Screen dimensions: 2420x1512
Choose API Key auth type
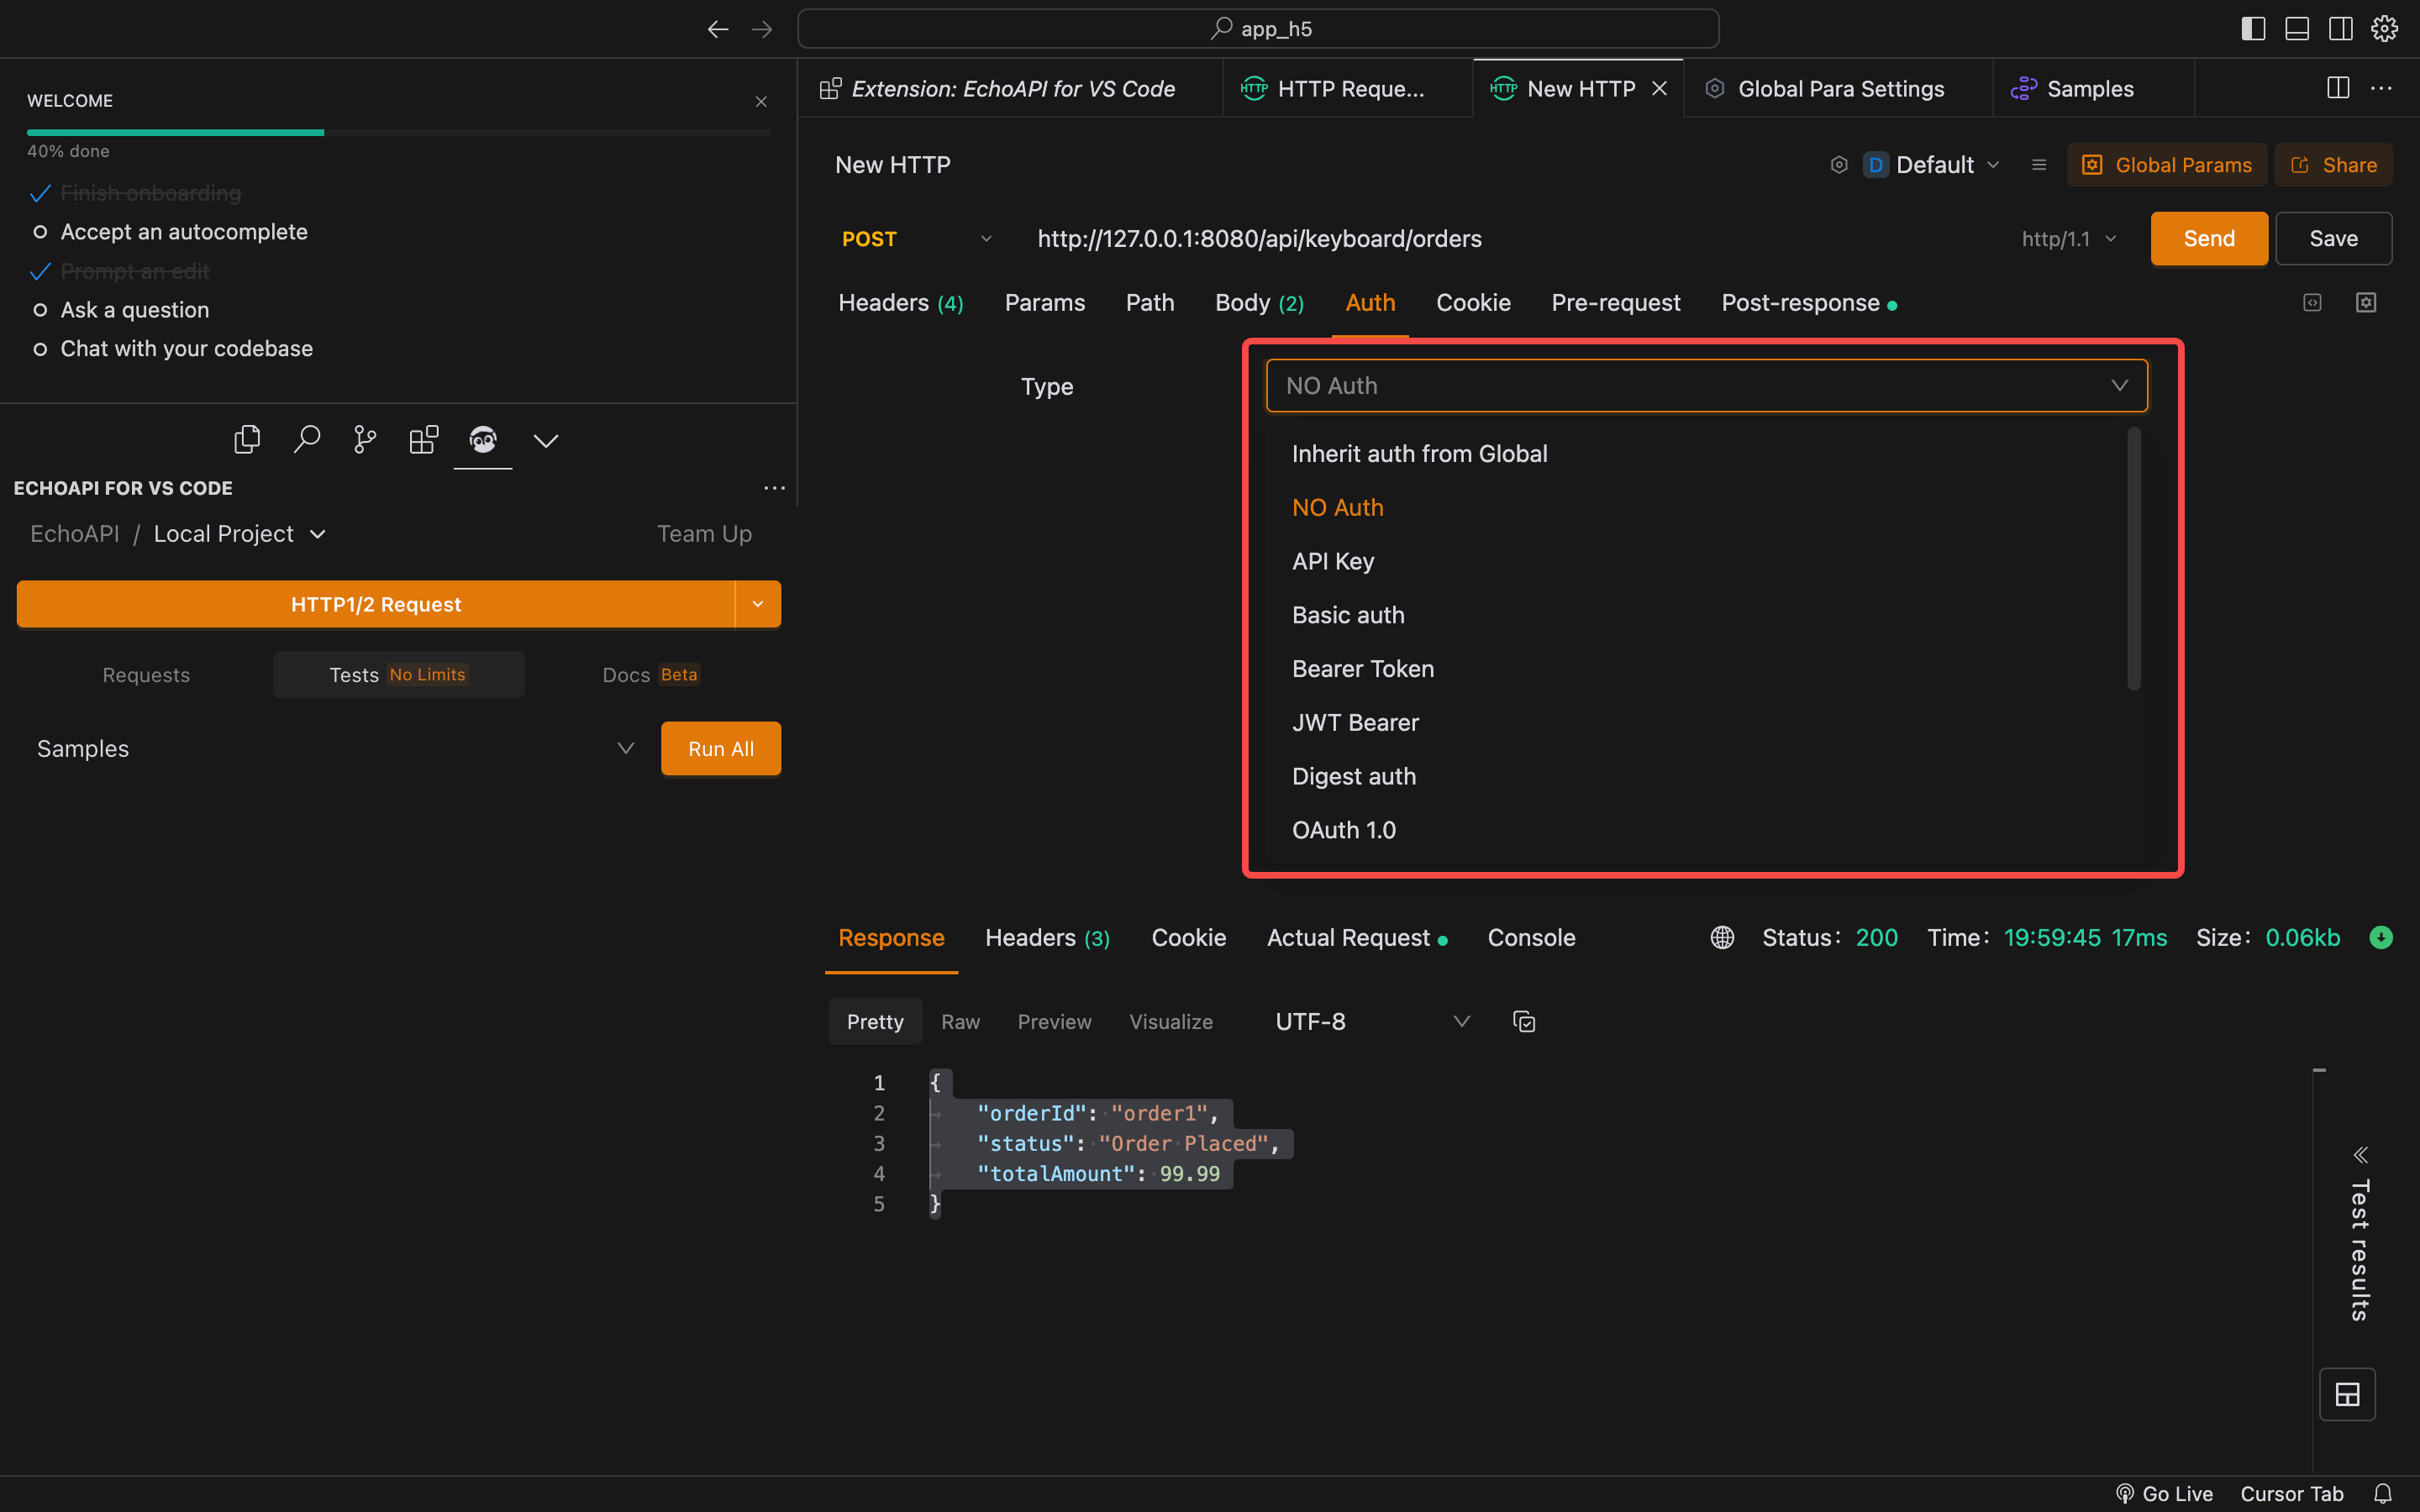pos(1333,561)
